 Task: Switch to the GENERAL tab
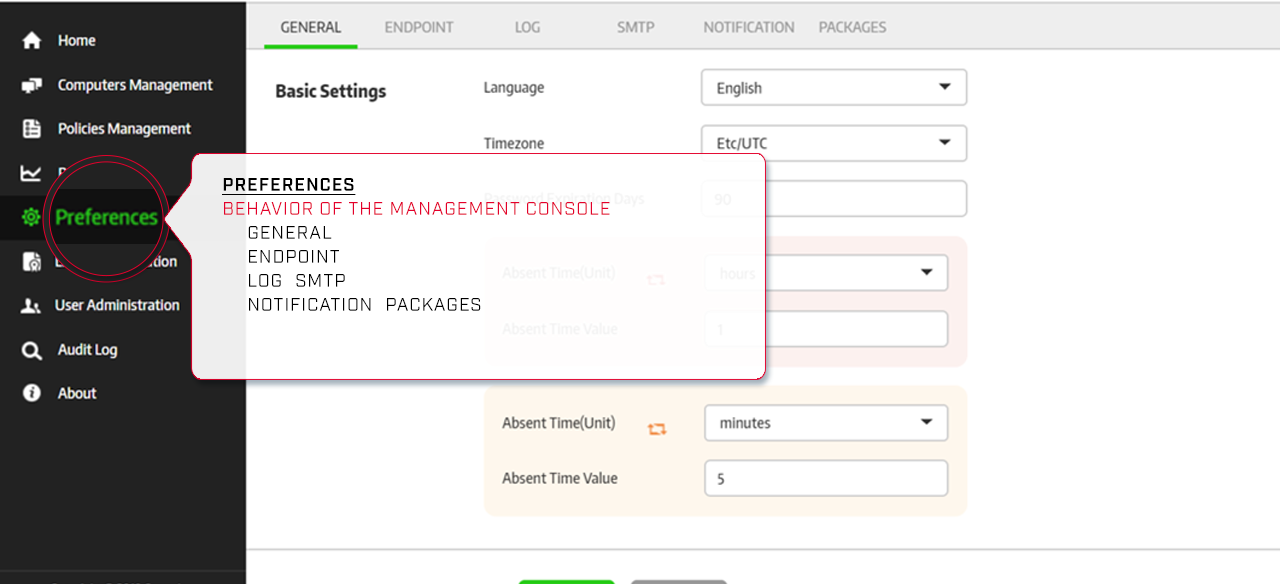(311, 27)
